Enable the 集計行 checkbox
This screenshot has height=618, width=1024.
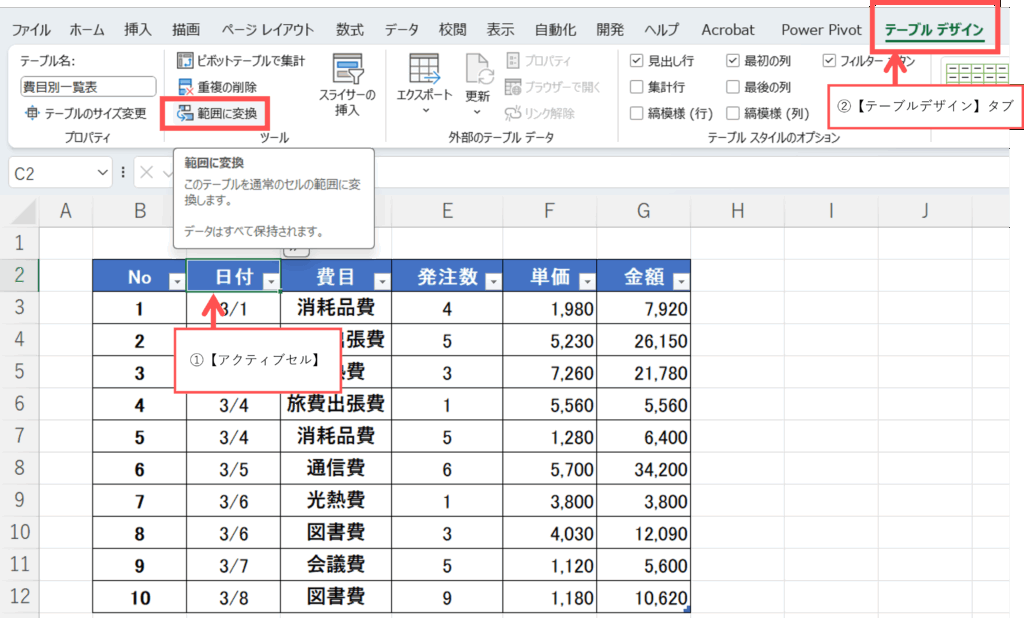[637, 87]
